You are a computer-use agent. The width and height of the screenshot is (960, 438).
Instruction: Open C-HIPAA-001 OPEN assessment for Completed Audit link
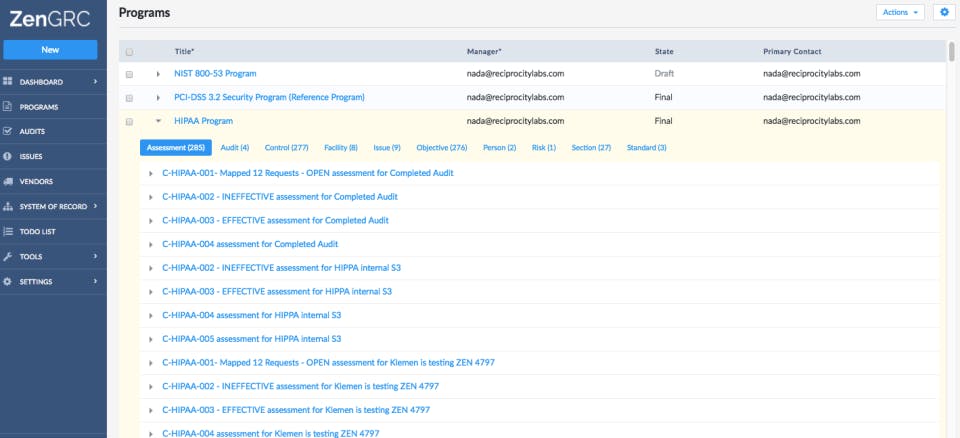coord(308,173)
